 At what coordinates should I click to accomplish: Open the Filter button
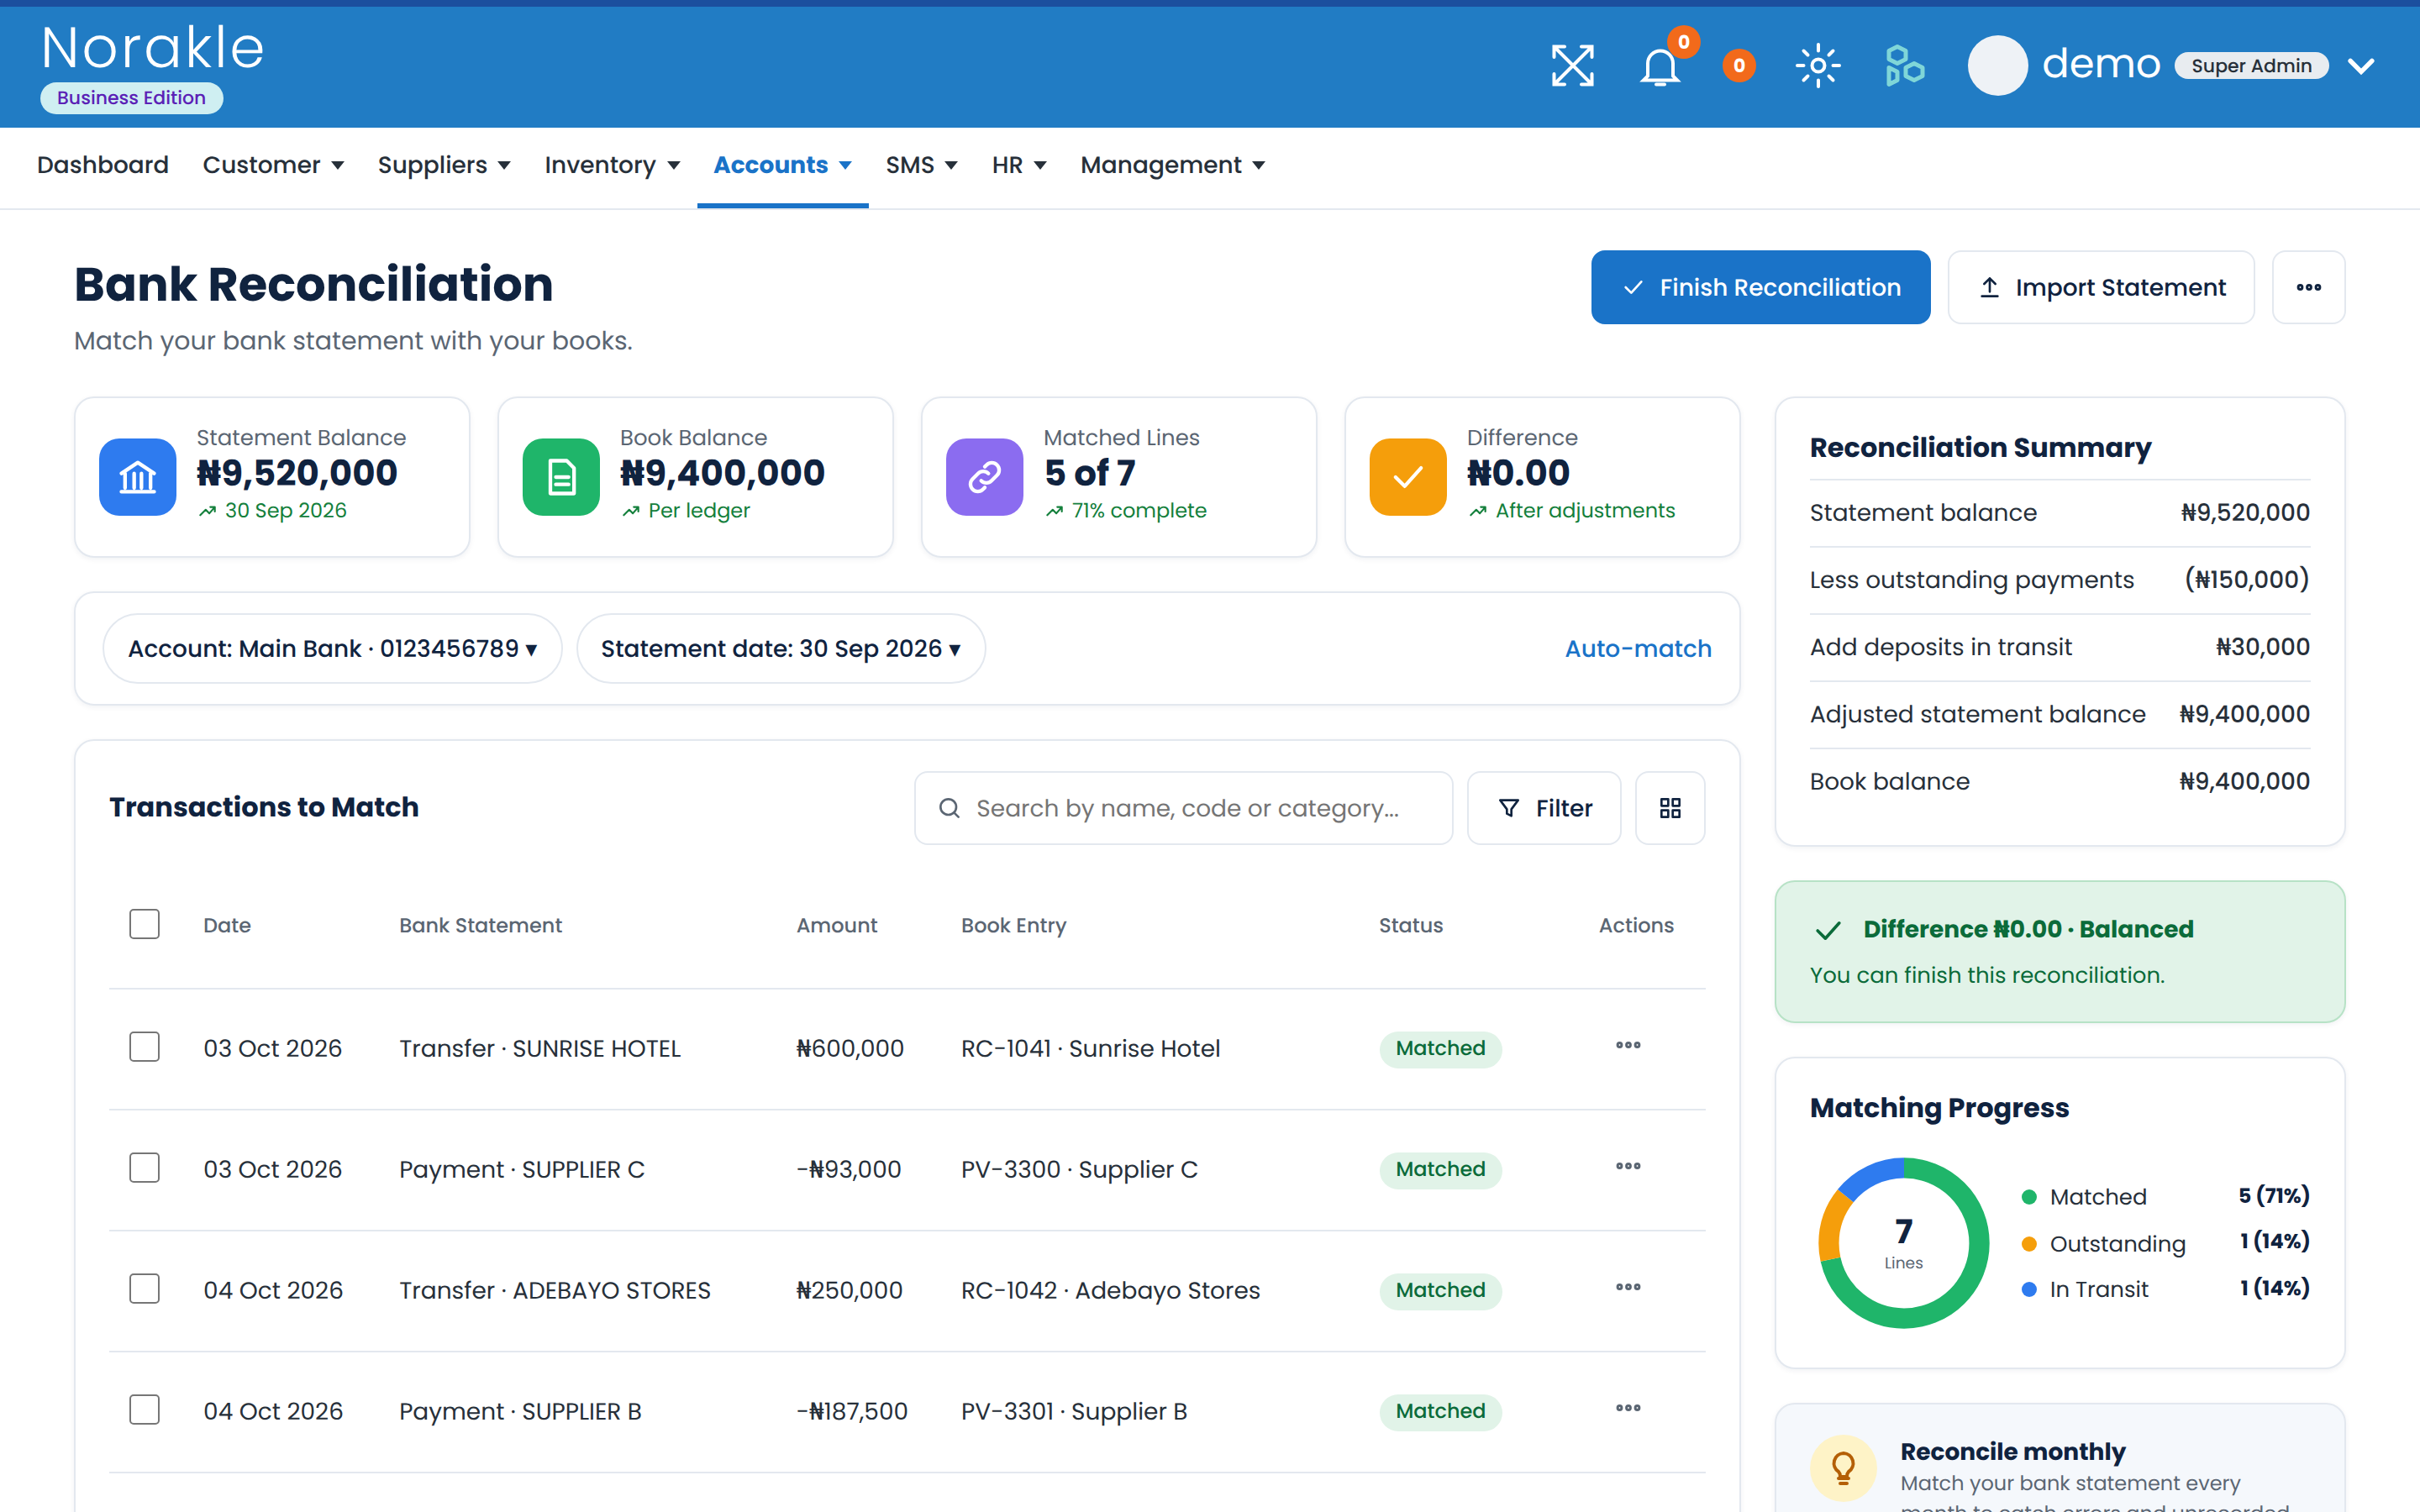1544,808
